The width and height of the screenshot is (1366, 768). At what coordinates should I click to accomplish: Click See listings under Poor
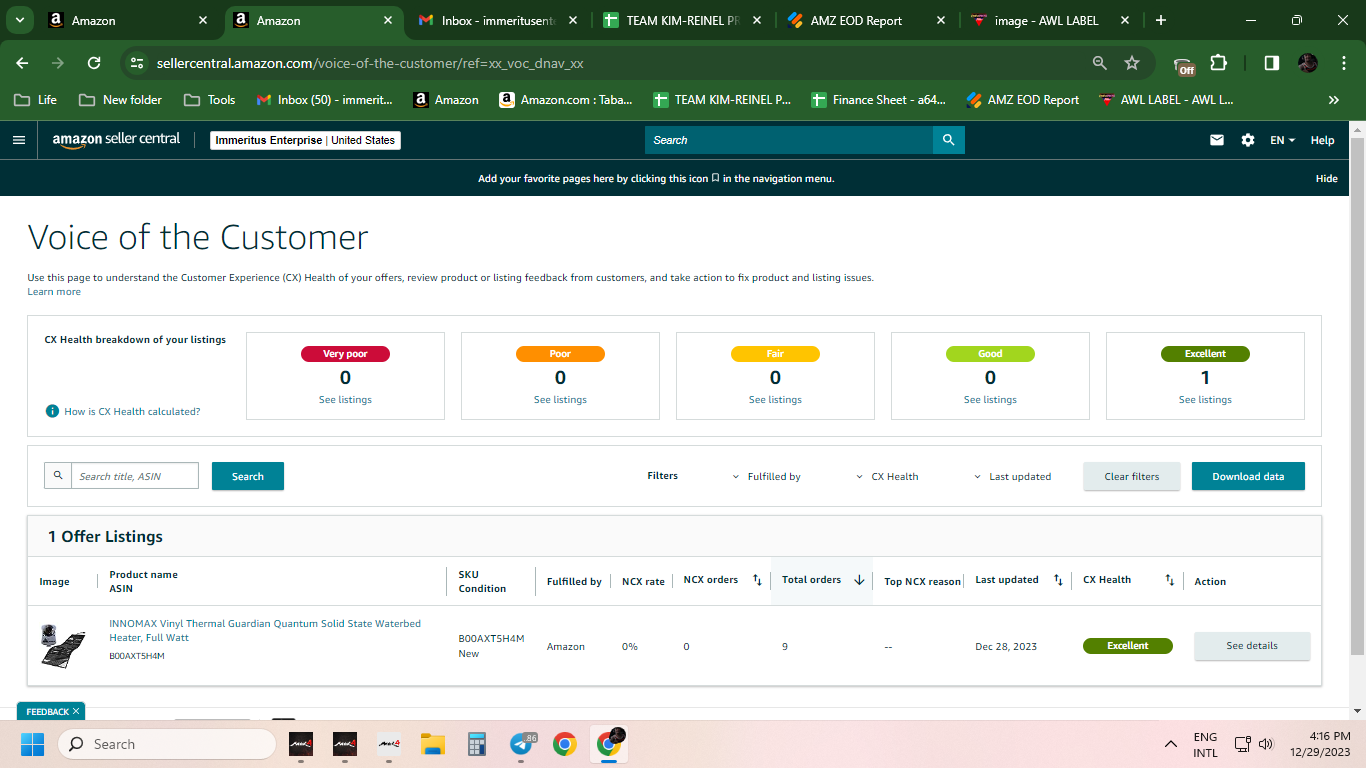pos(560,400)
